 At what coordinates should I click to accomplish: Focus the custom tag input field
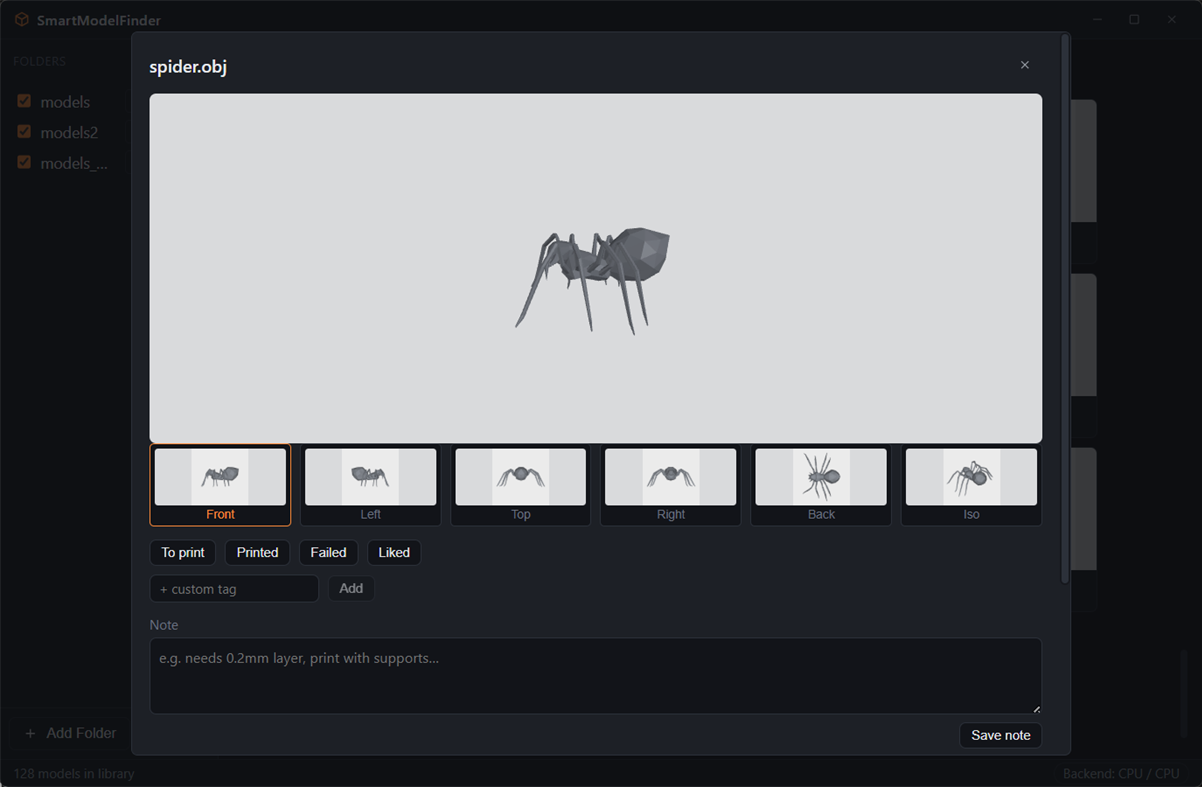(234, 589)
